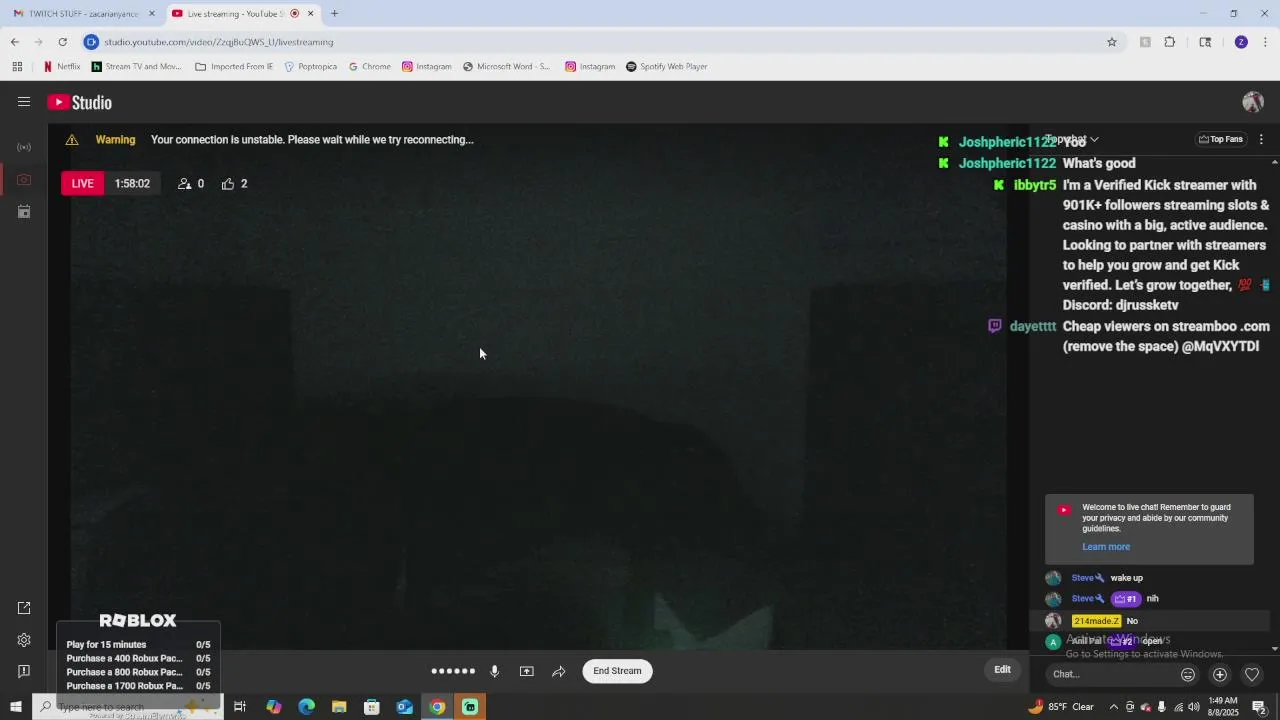This screenshot has width=1280, height=720.
Task: Open a new browser tab
Action: (334, 14)
